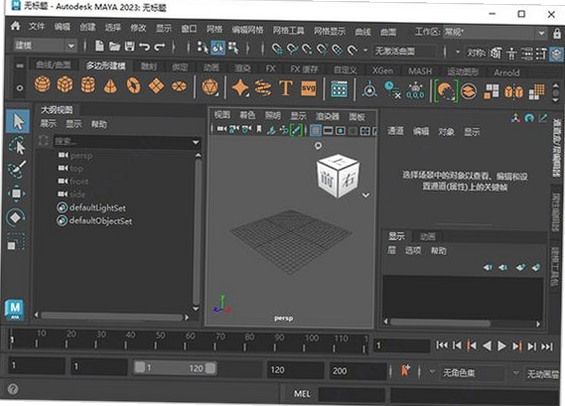Toggle the green bracketed shelf icon

point(446,91)
